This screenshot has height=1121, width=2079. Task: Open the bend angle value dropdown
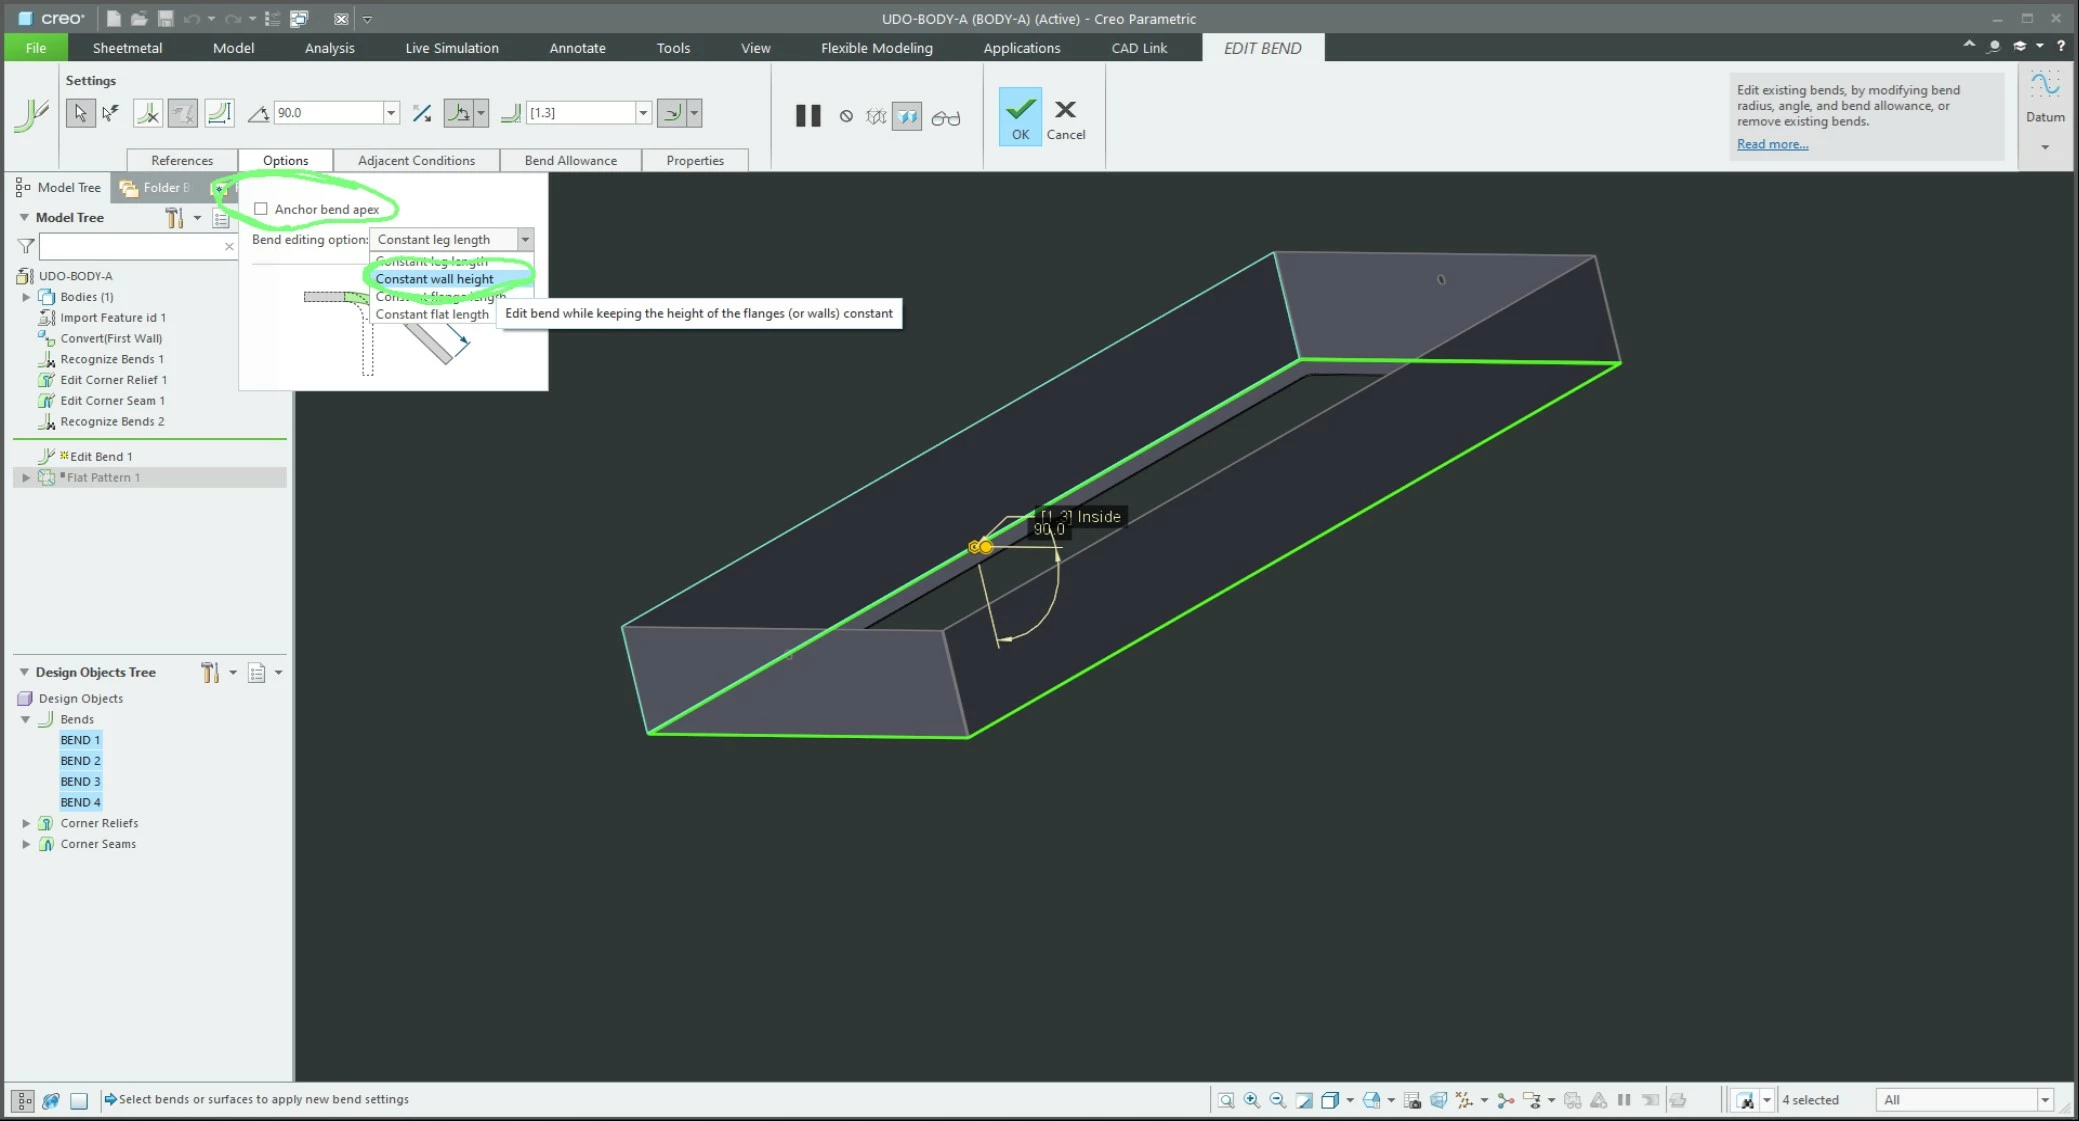pyautogui.click(x=391, y=113)
